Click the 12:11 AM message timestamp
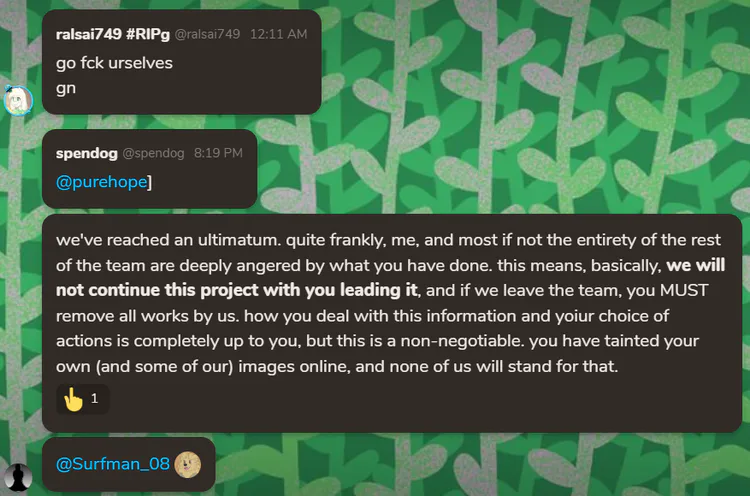 coord(278,34)
